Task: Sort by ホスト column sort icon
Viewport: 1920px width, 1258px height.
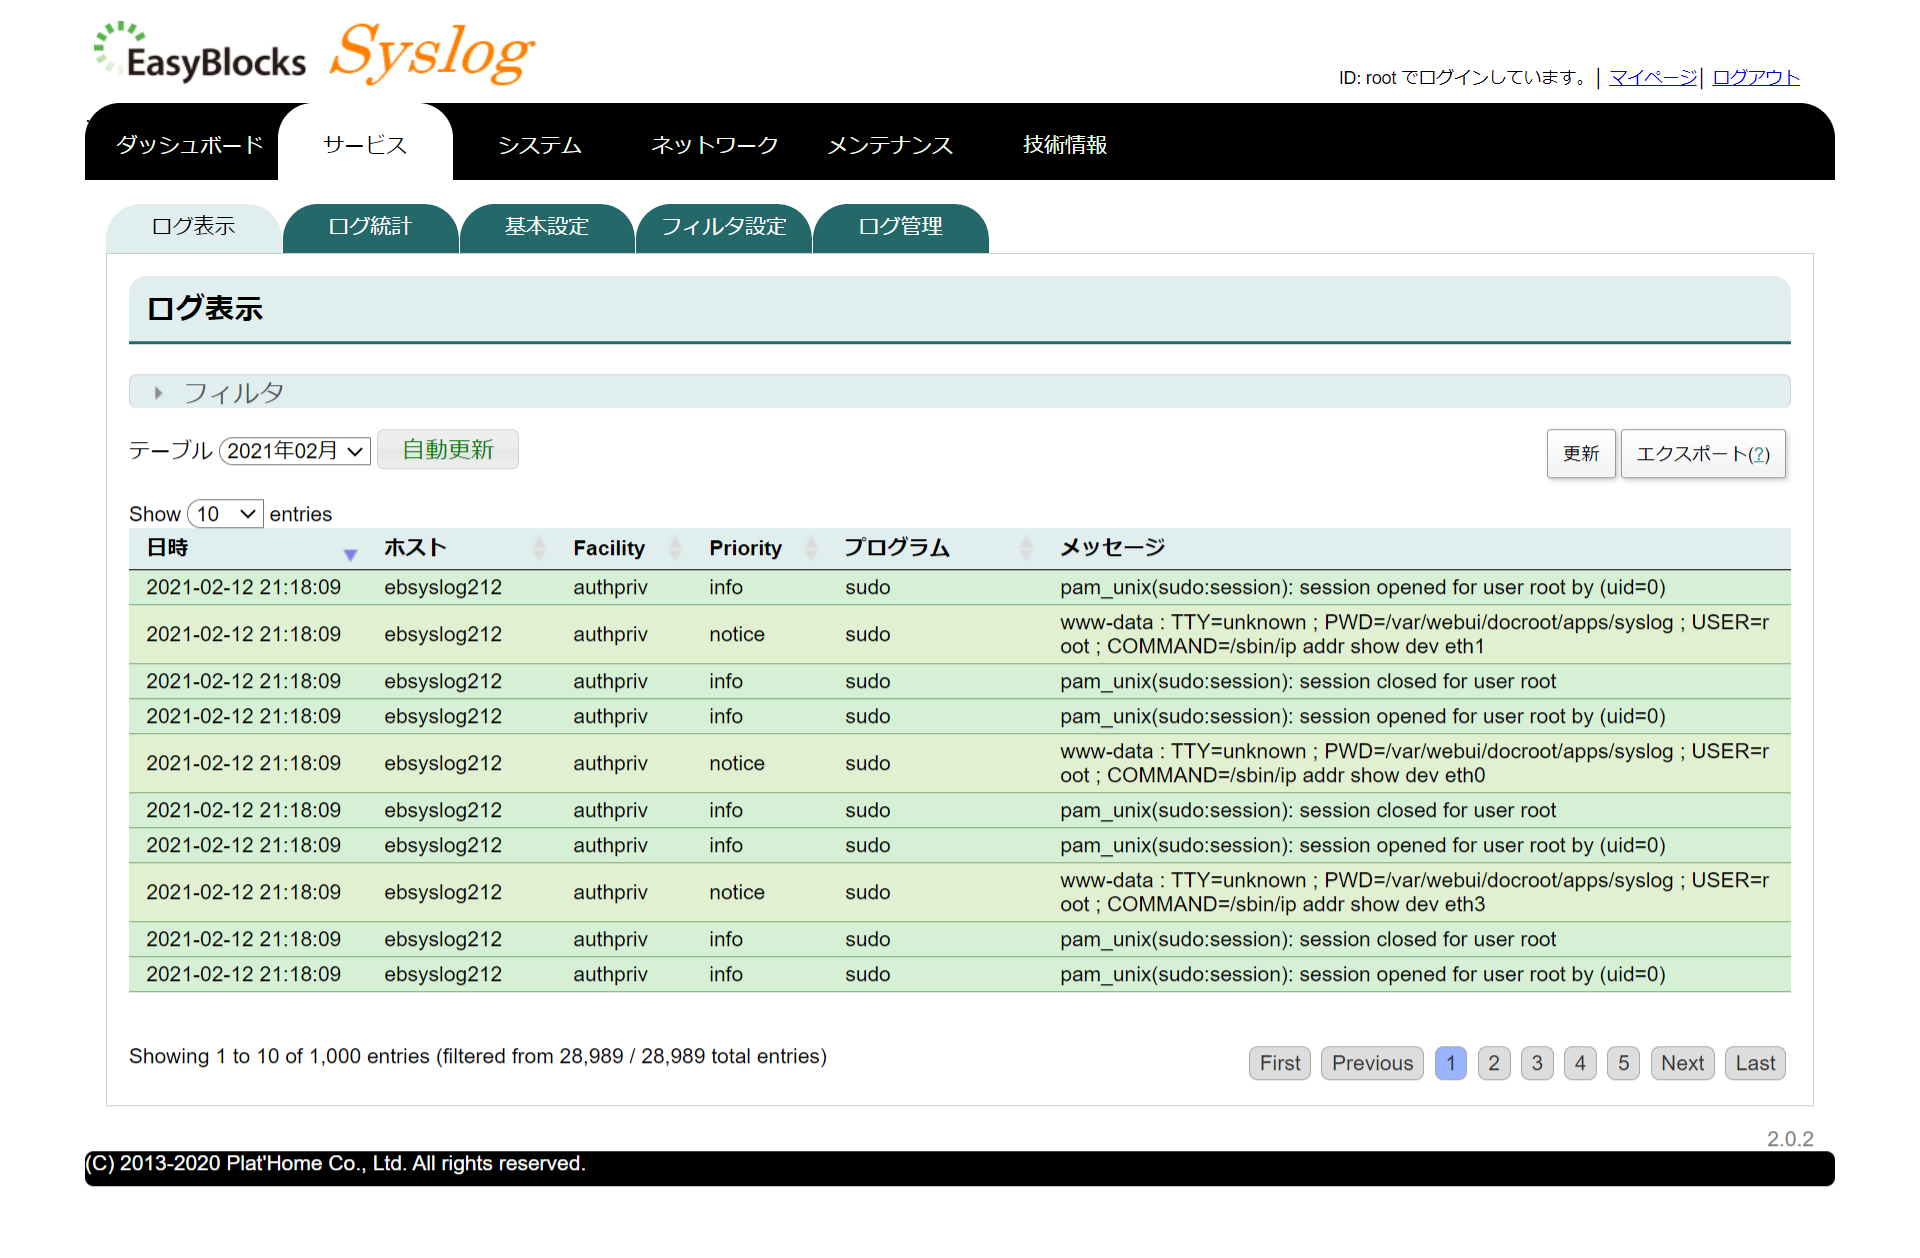Action: pos(539,548)
